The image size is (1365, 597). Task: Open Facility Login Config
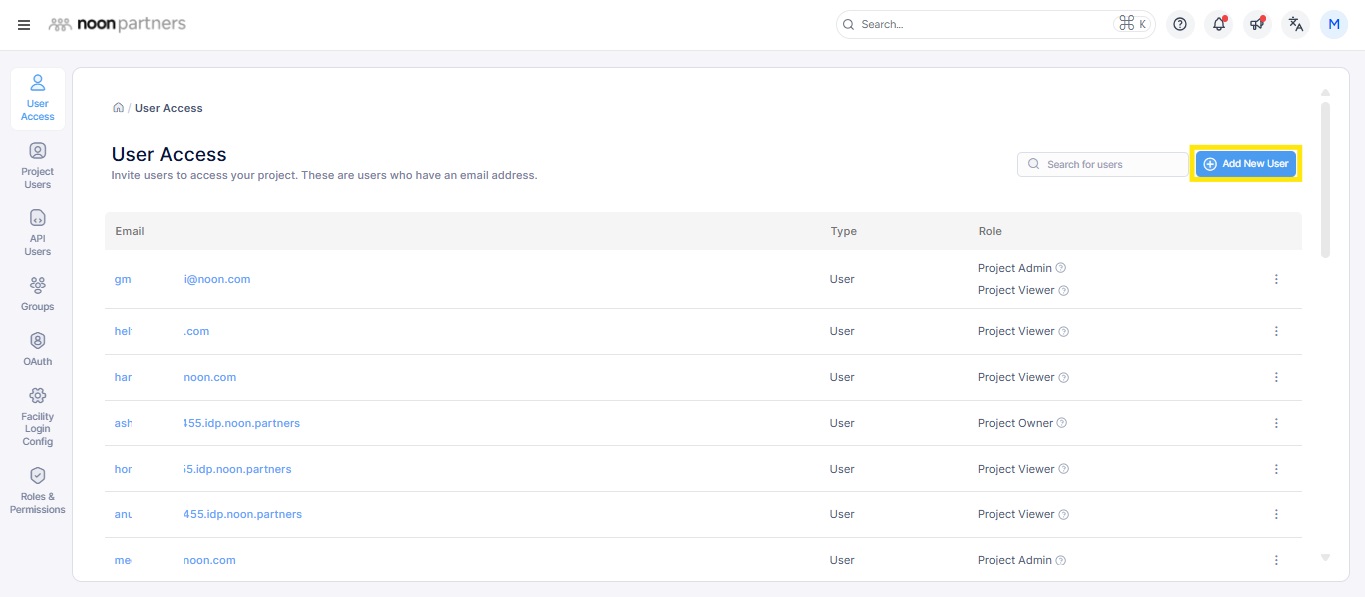(38, 416)
